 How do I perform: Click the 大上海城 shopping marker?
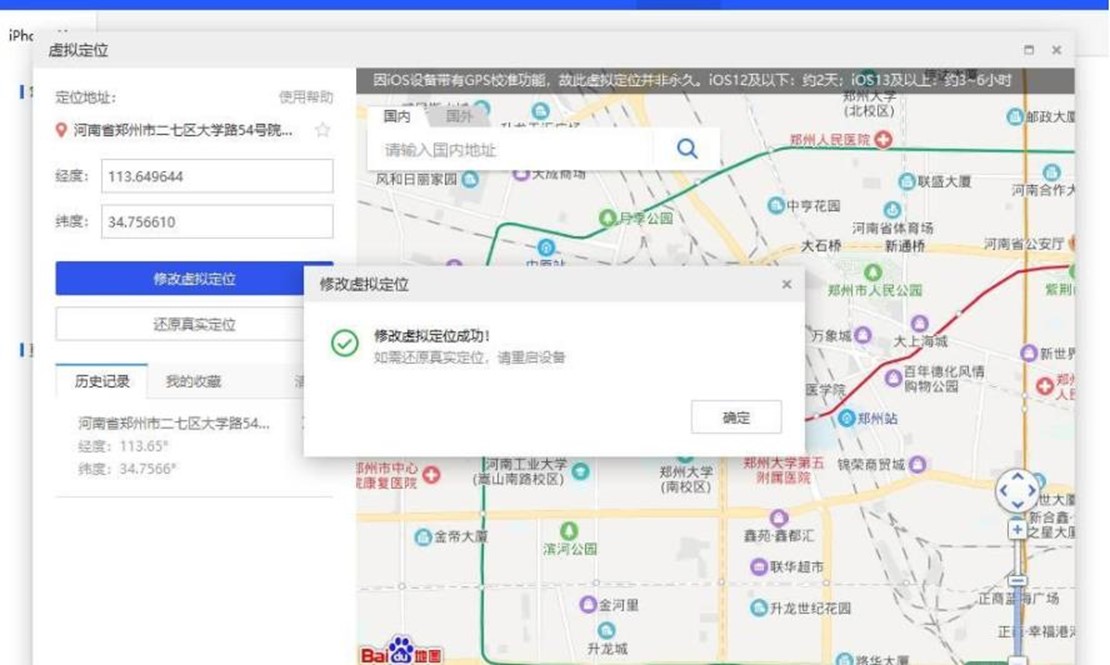[x=920, y=324]
